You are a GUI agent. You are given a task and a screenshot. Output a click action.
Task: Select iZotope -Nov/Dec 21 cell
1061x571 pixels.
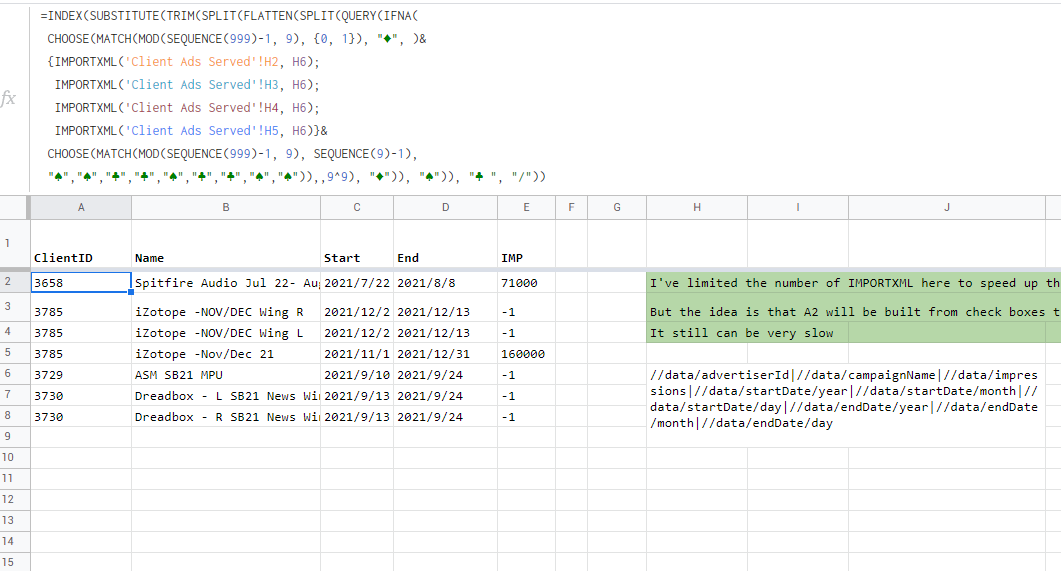coord(226,353)
